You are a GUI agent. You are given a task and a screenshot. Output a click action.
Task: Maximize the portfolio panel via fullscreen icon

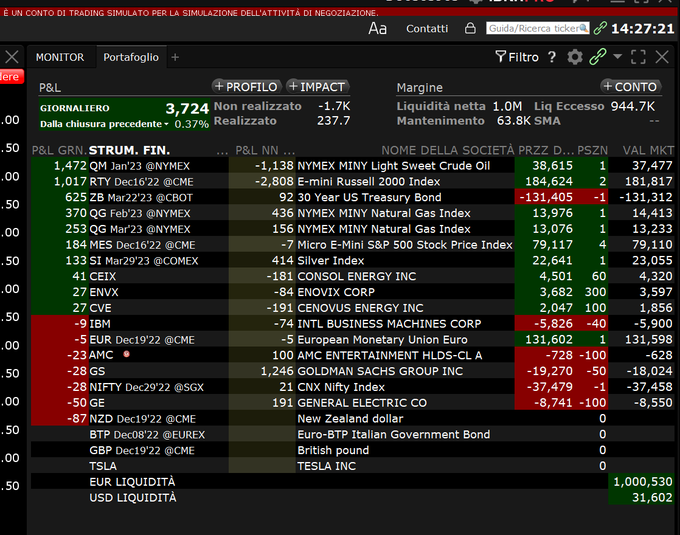coord(638,57)
